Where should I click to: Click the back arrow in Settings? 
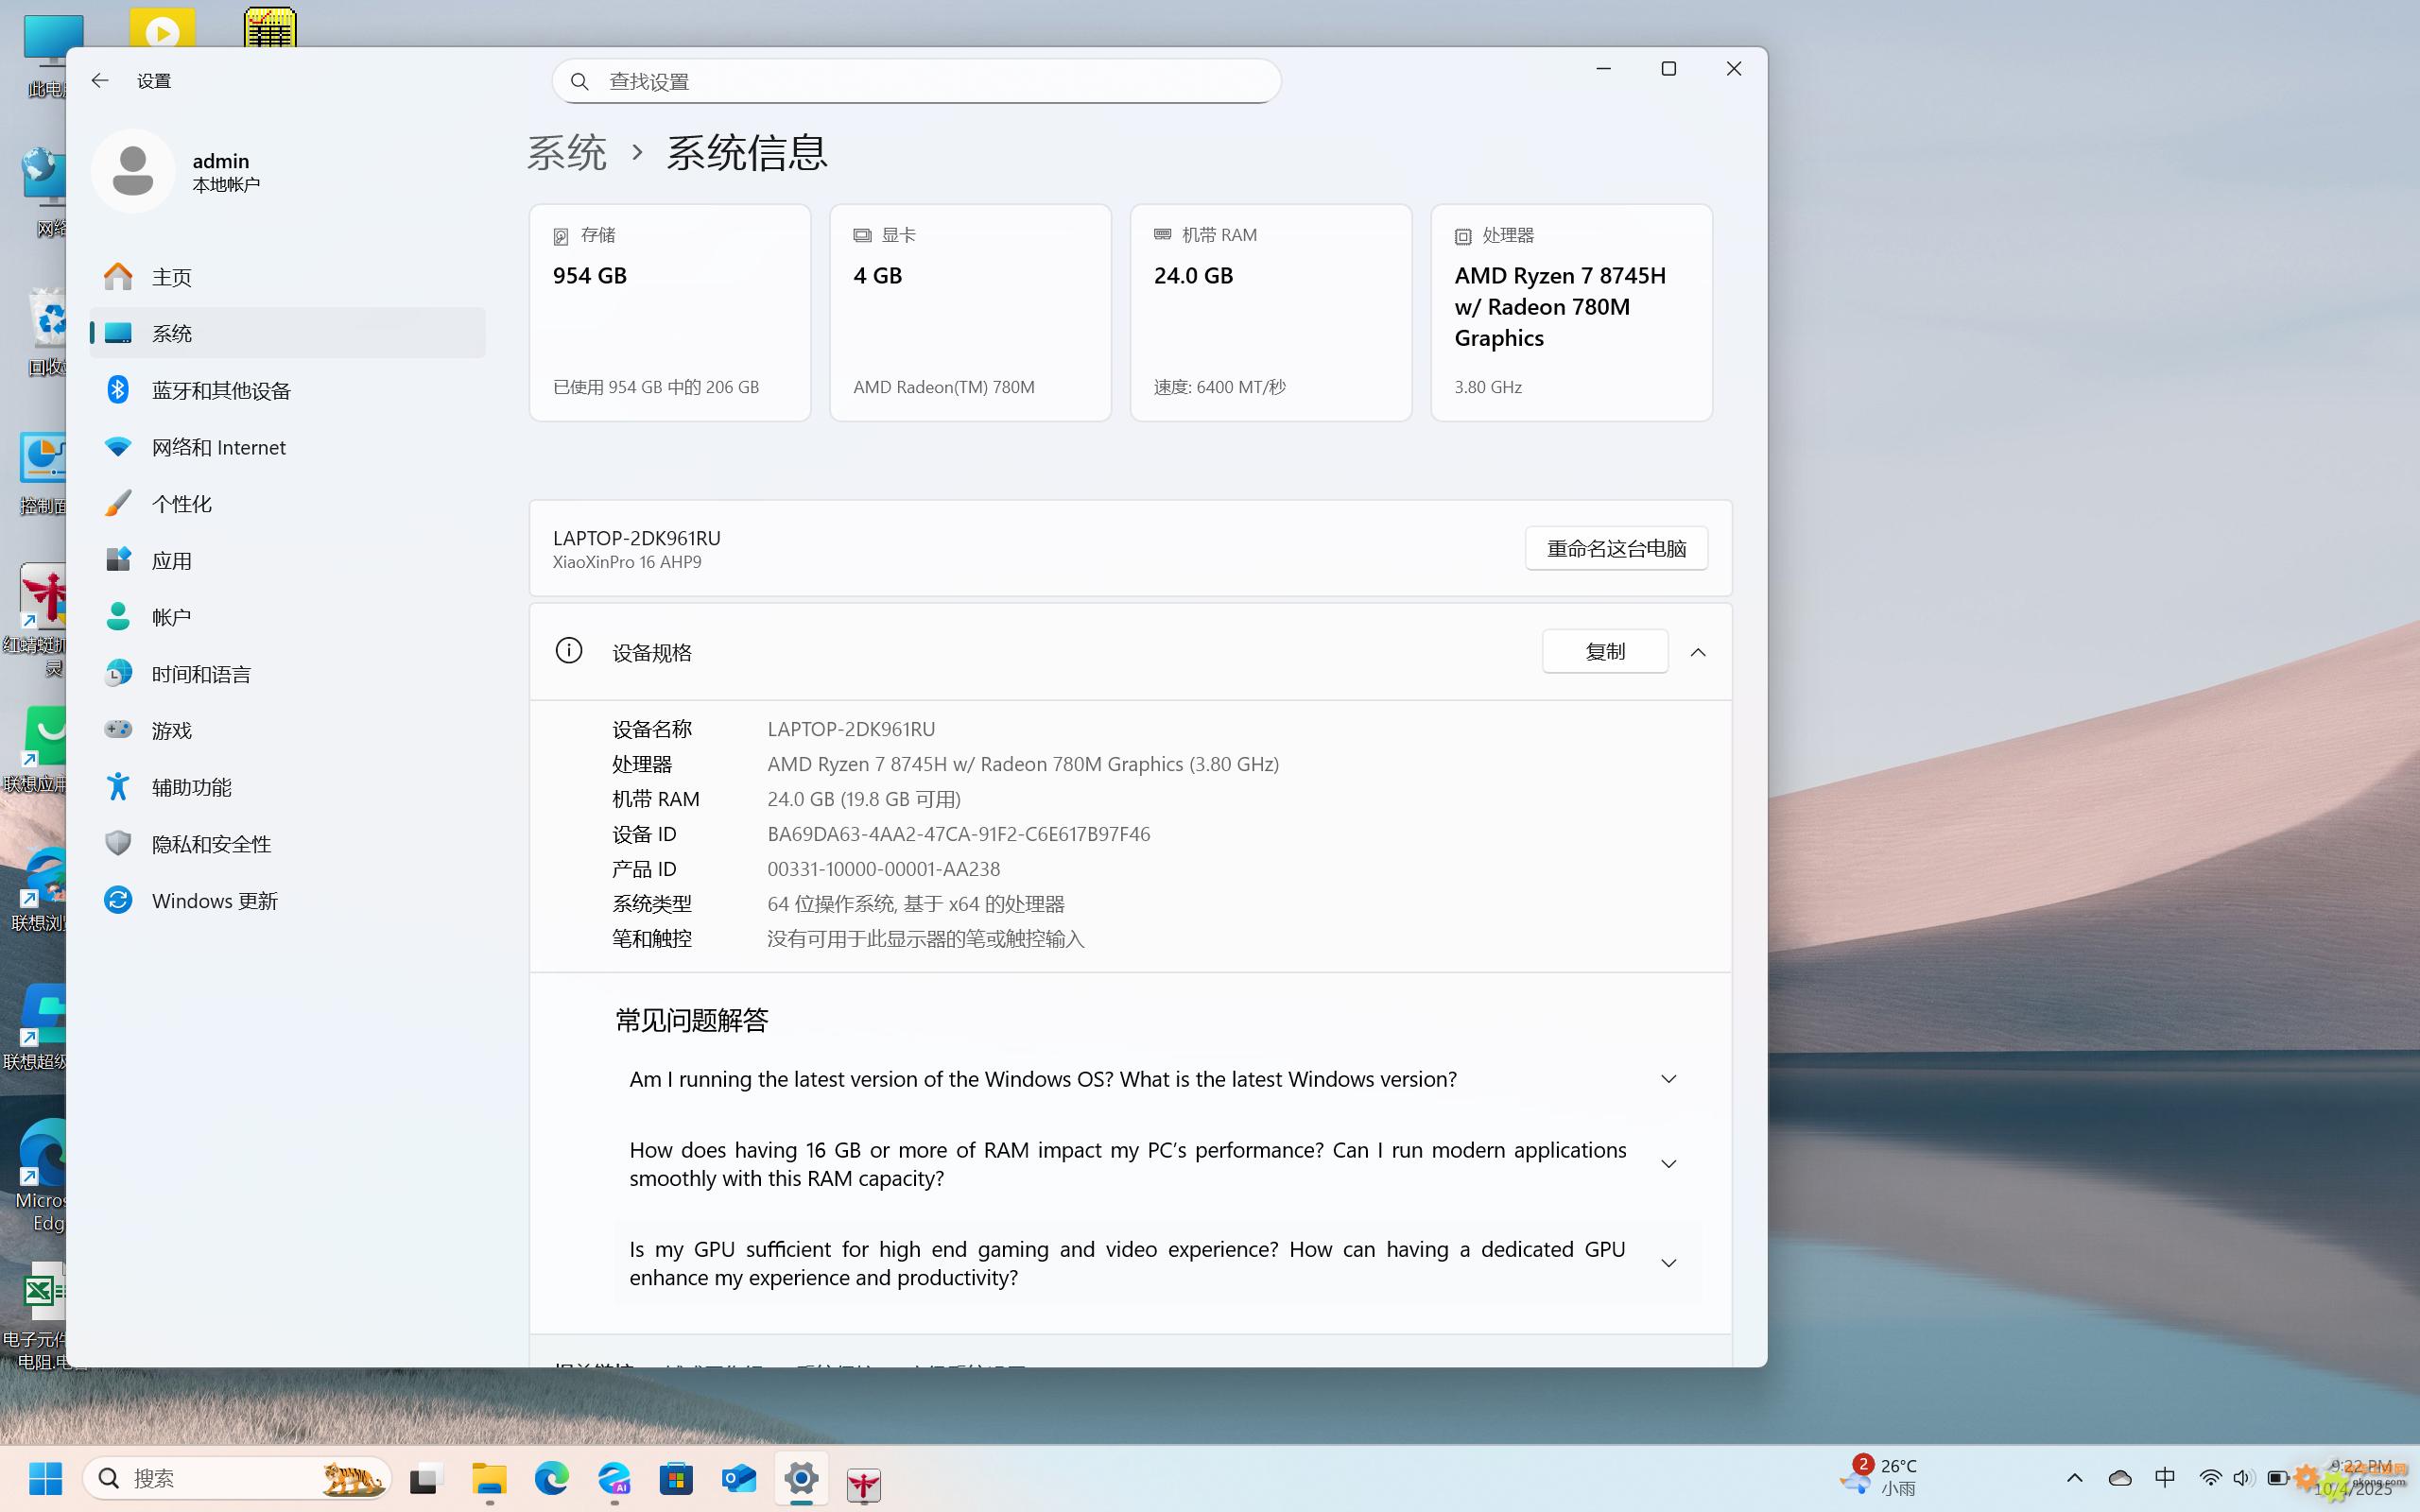pyautogui.click(x=99, y=81)
